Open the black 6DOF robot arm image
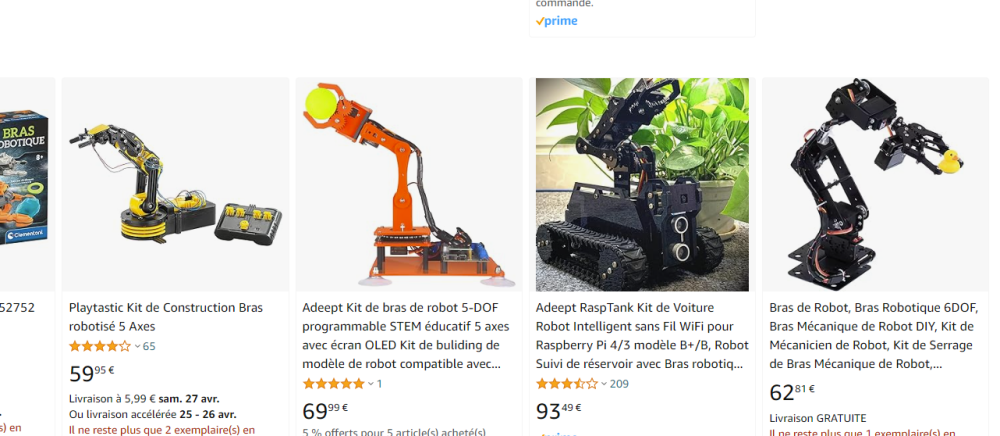 click(x=876, y=185)
